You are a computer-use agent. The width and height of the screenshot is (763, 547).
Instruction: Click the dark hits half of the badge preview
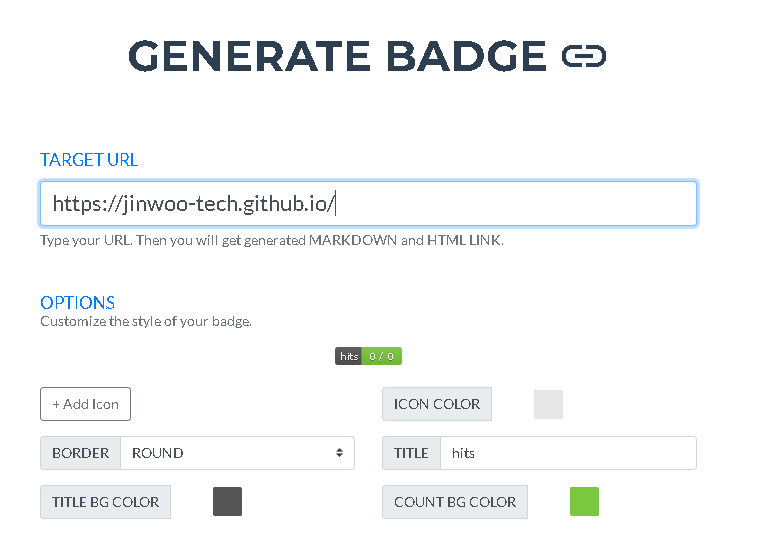pos(348,356)
